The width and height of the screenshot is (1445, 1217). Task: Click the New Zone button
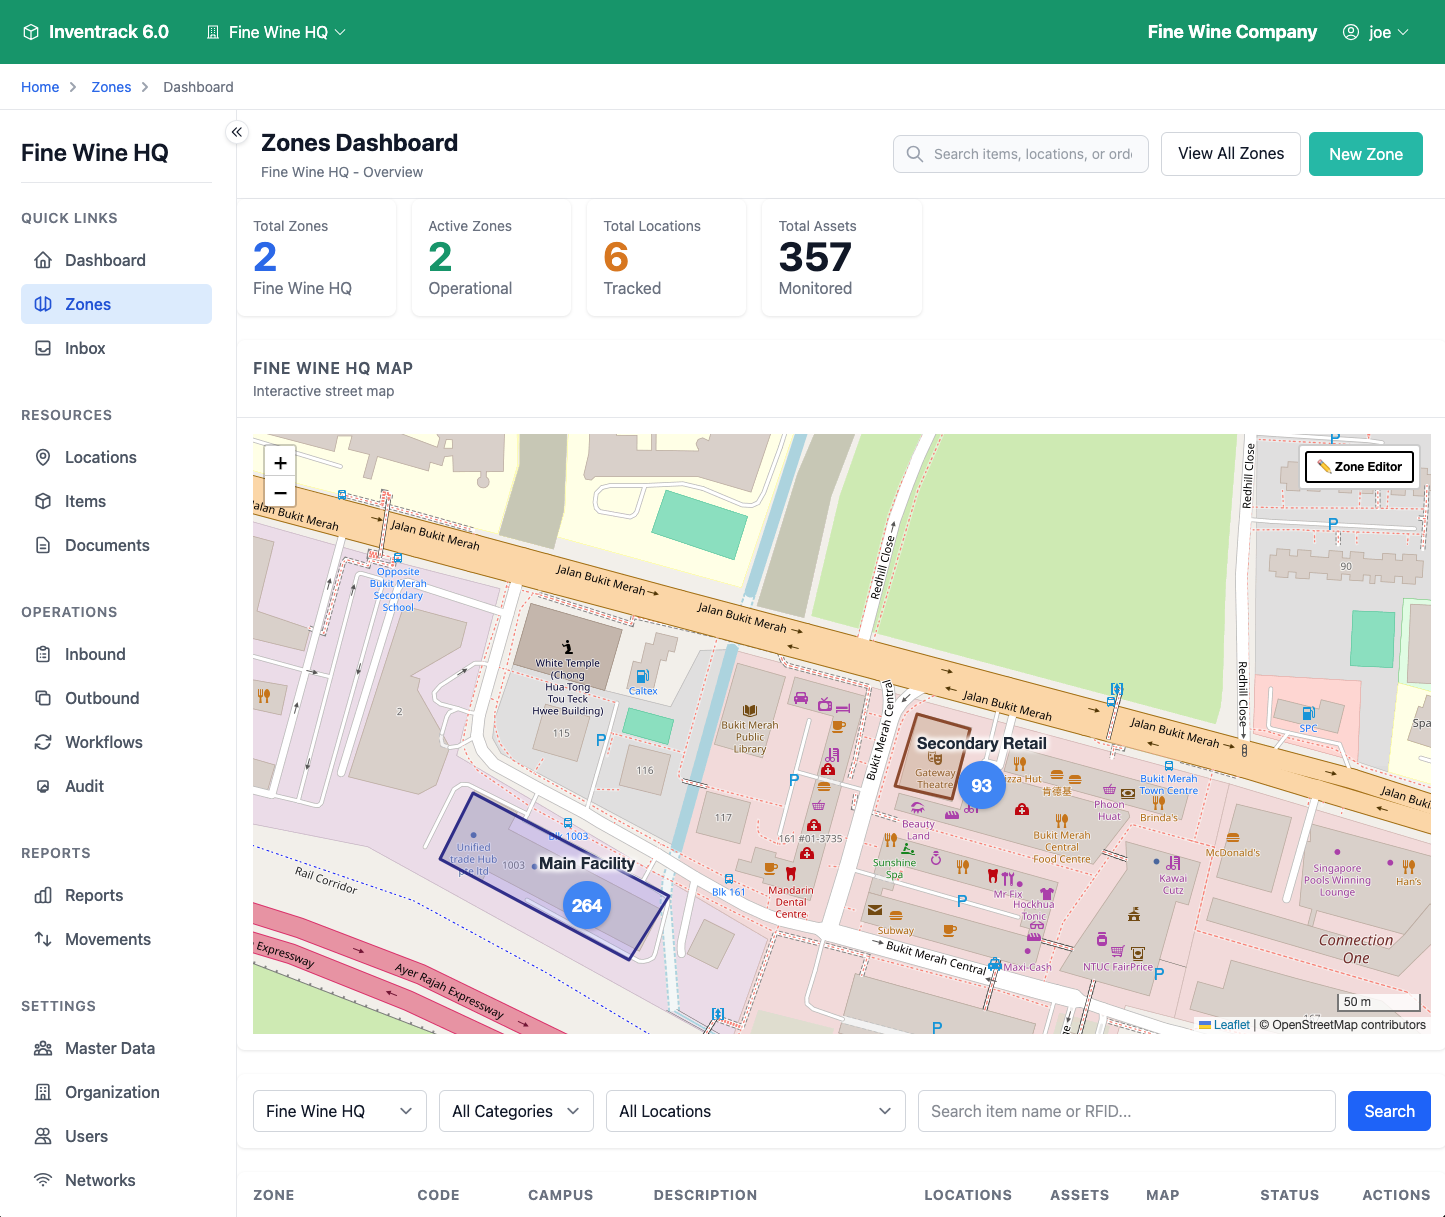1366,154
